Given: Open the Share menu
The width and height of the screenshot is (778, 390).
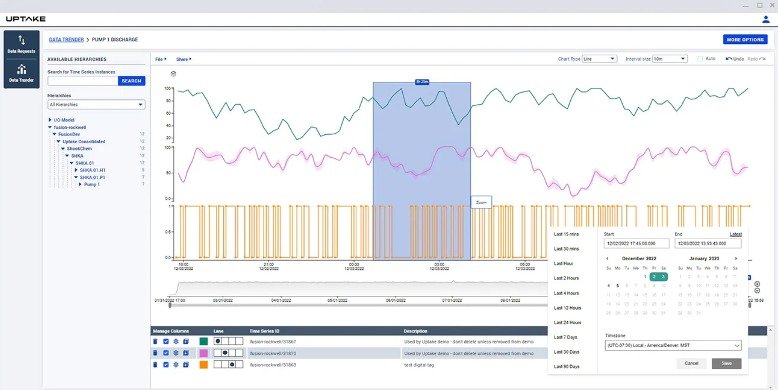Looking at the screenshot, I should [x=184, y=59].
